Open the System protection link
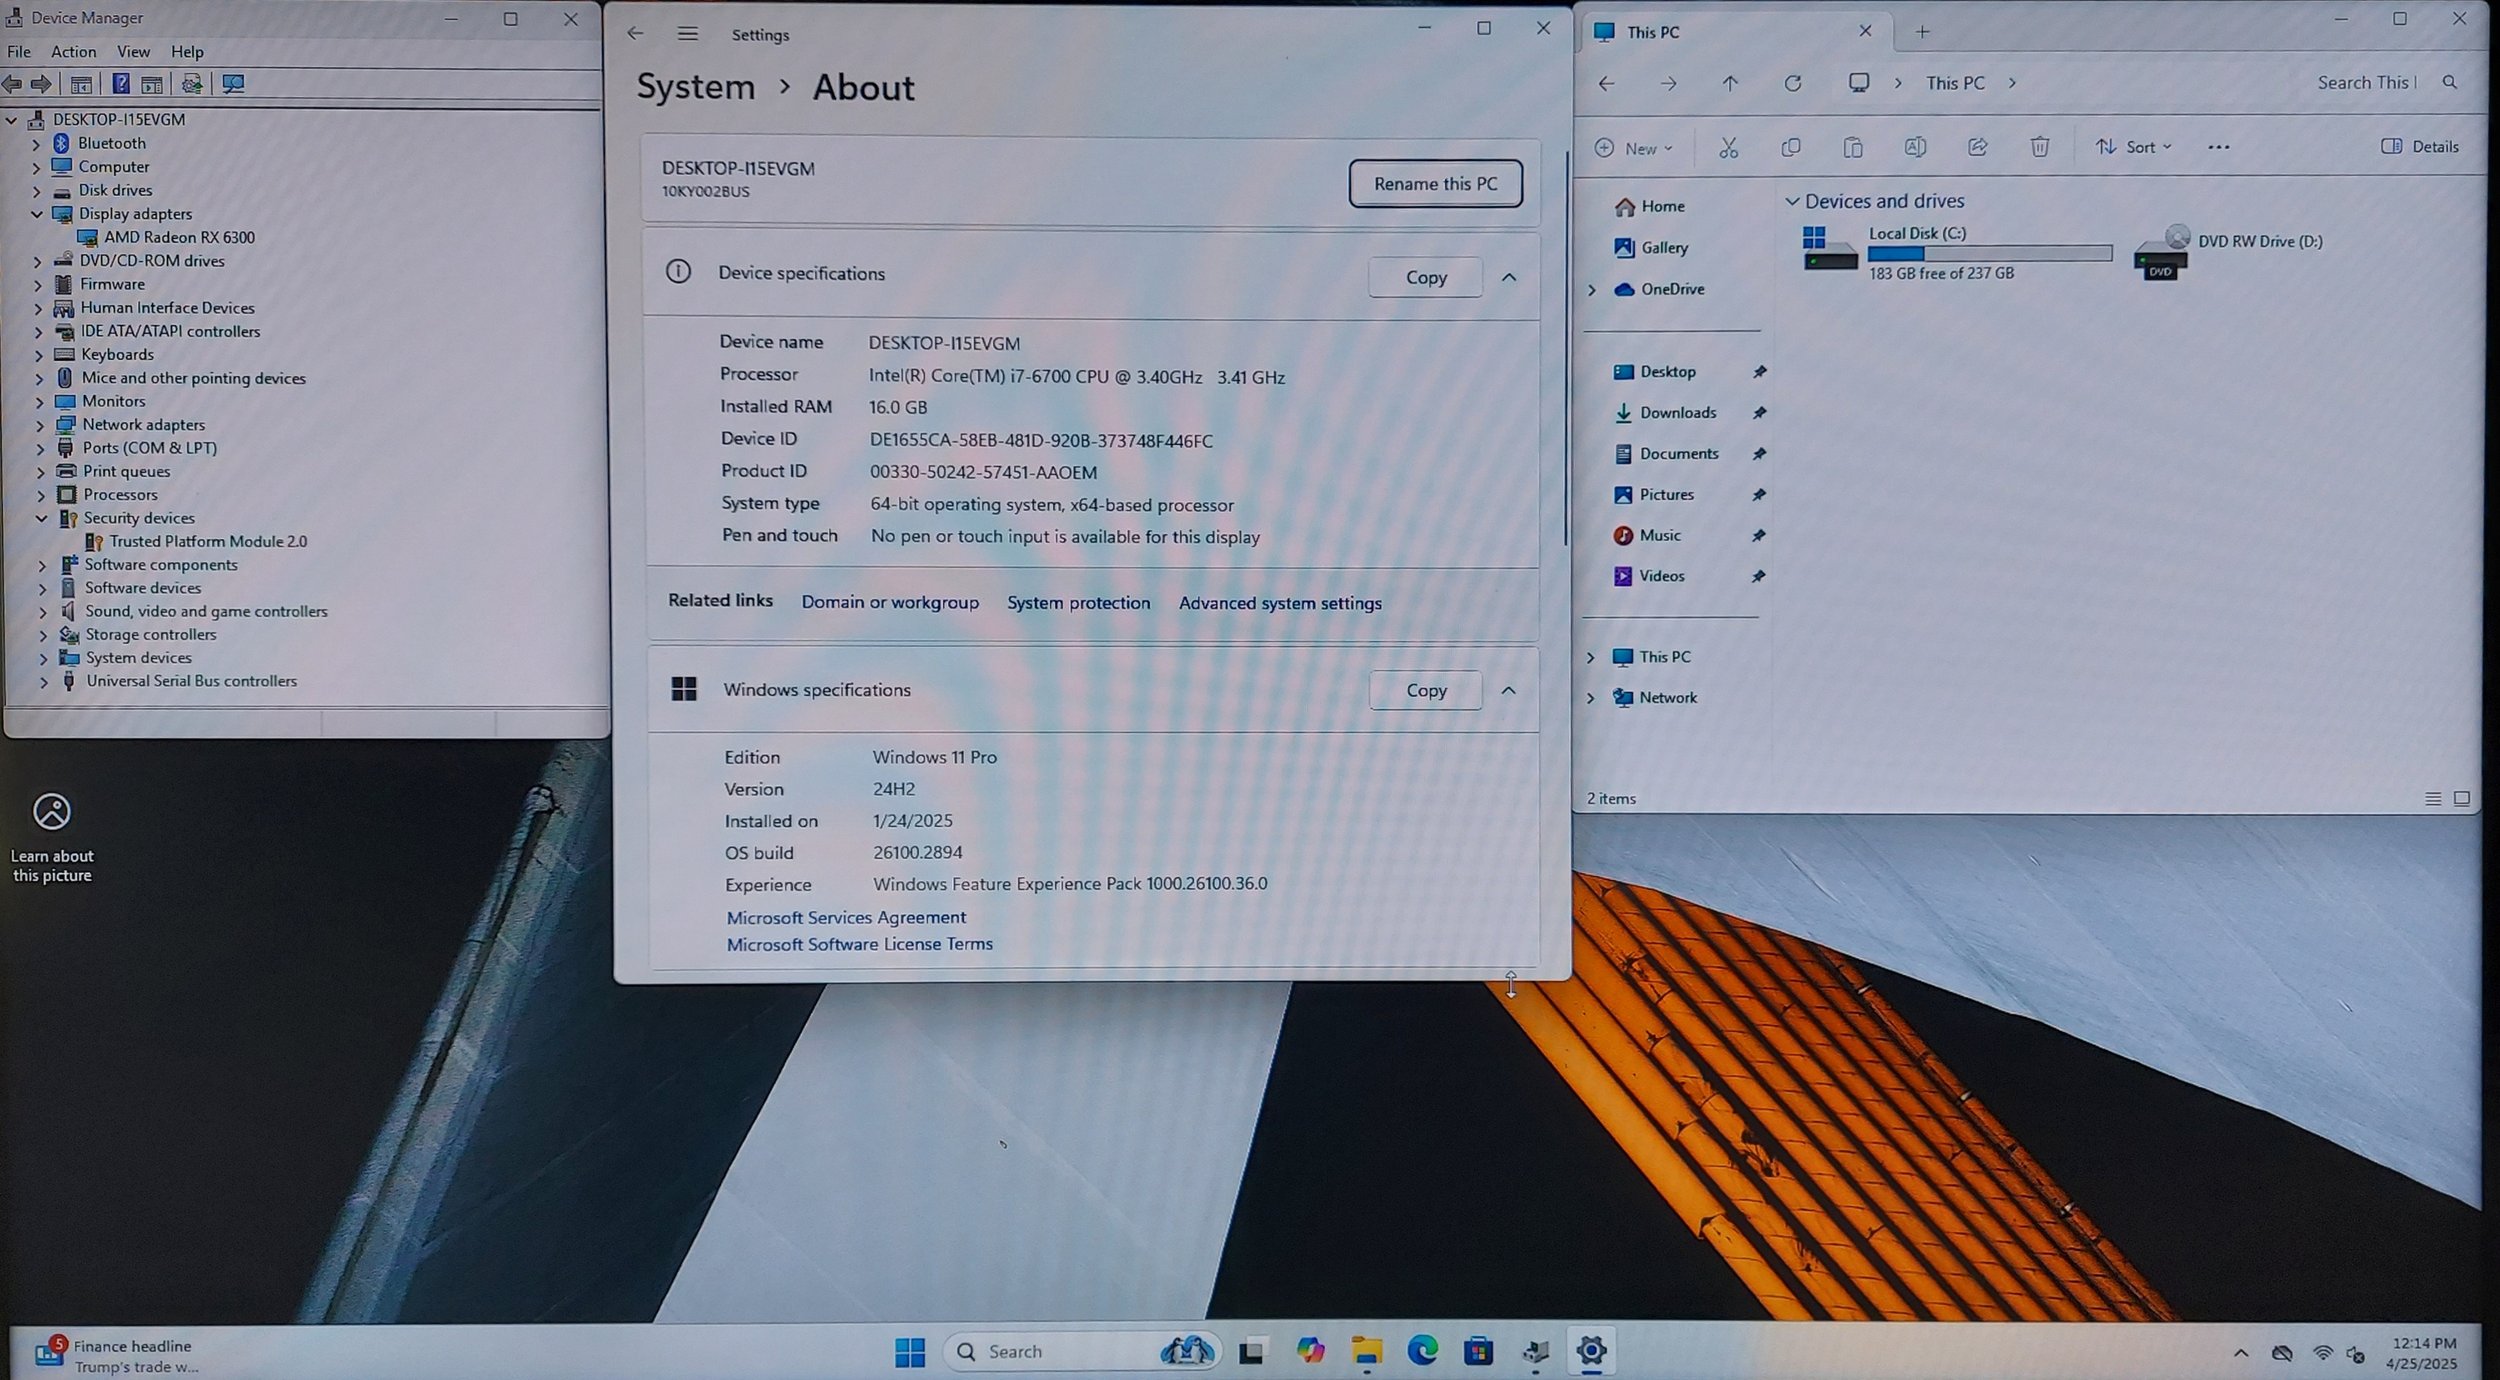This screenshot has width=2500, height=1380. (1078, 603)
